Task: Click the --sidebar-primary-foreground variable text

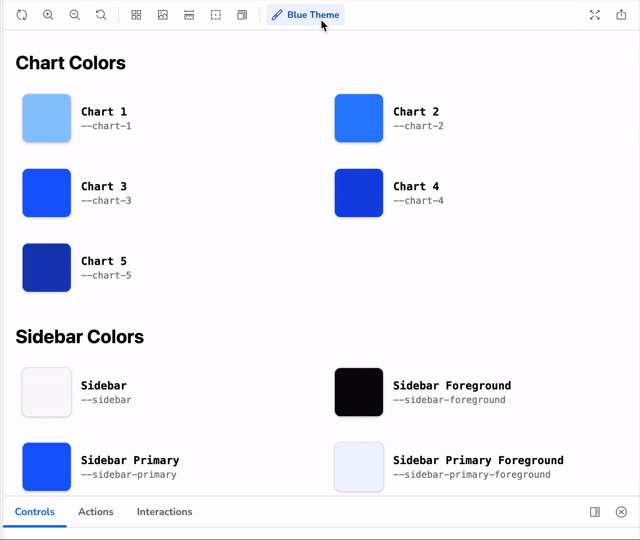Action: [x=472, y=475]
